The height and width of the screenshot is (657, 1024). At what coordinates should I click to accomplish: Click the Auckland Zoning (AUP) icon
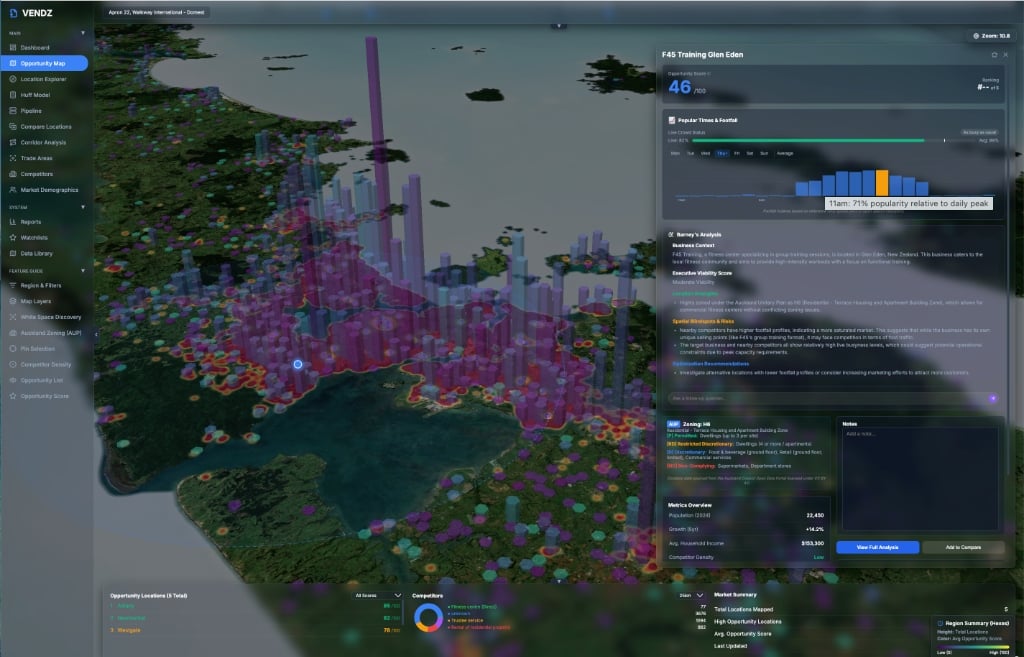13,333
